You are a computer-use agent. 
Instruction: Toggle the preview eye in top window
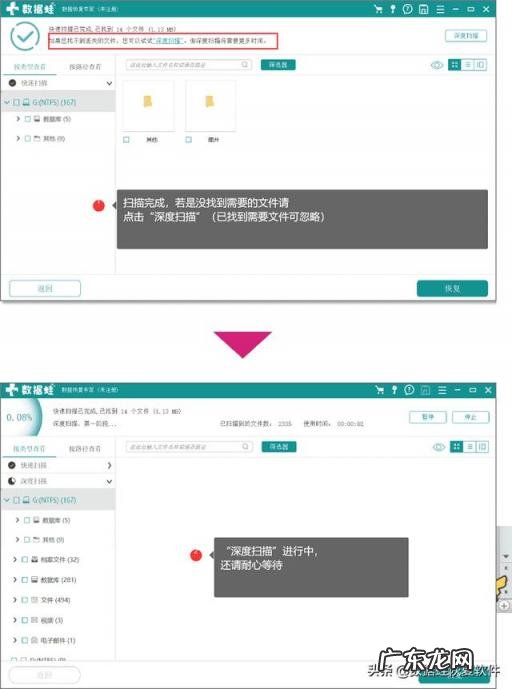click(436, 65)
